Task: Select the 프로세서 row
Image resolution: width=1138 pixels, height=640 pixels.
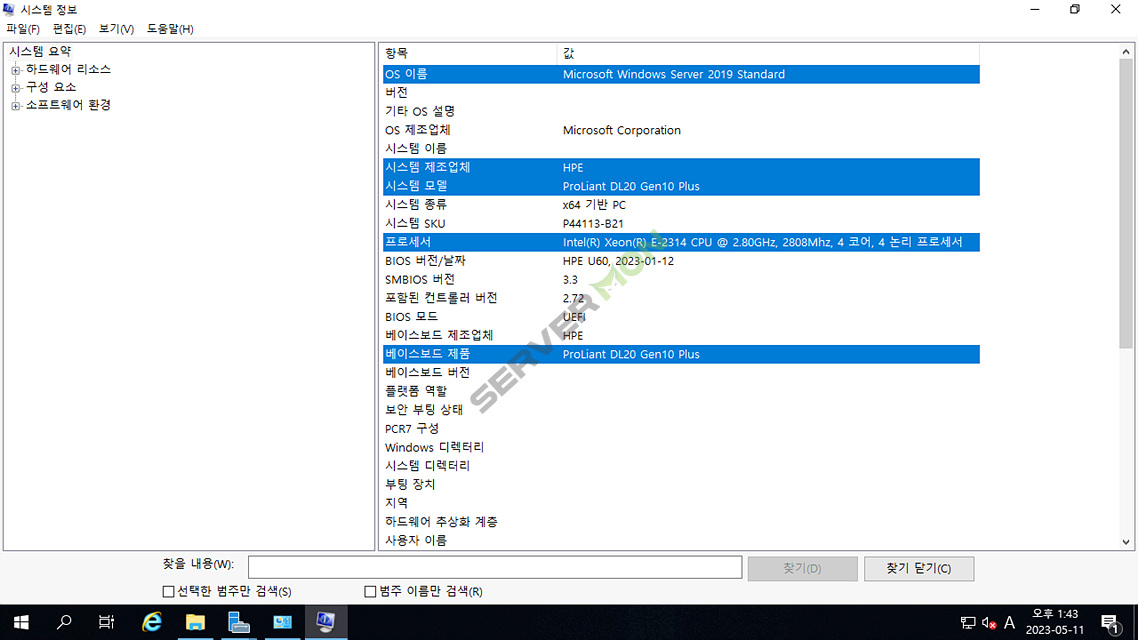Action: [681, 242]
